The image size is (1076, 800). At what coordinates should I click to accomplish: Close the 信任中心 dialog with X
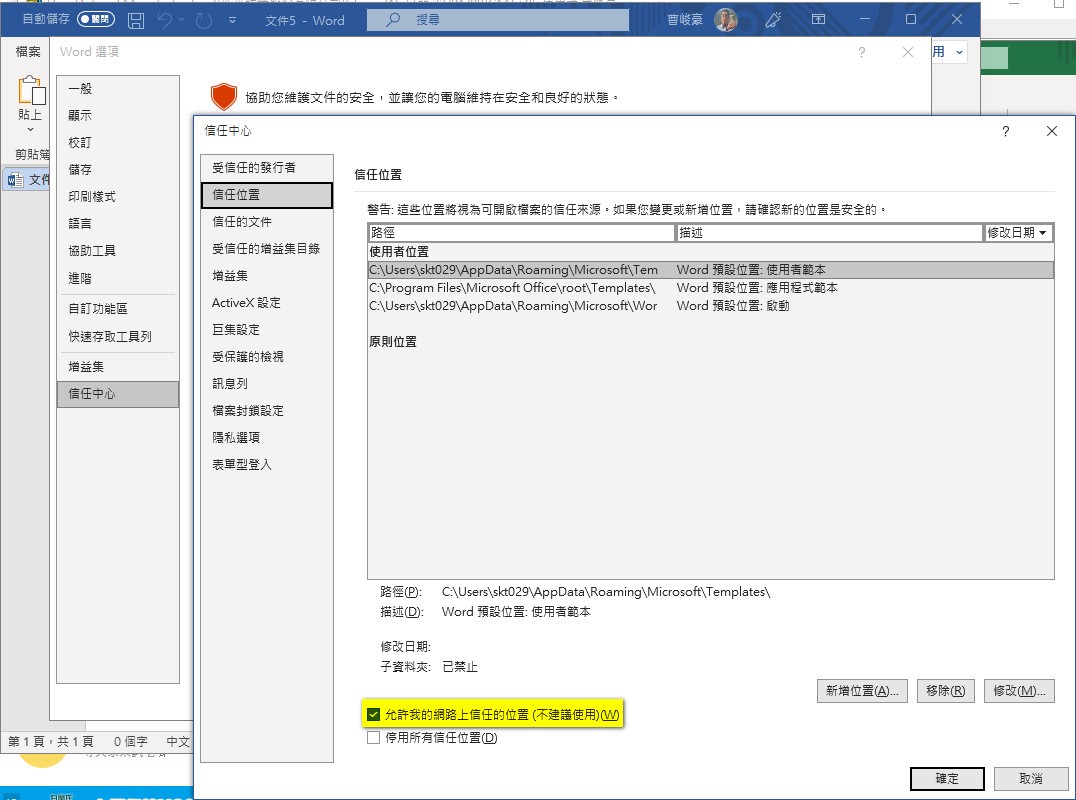[1051, 131]
